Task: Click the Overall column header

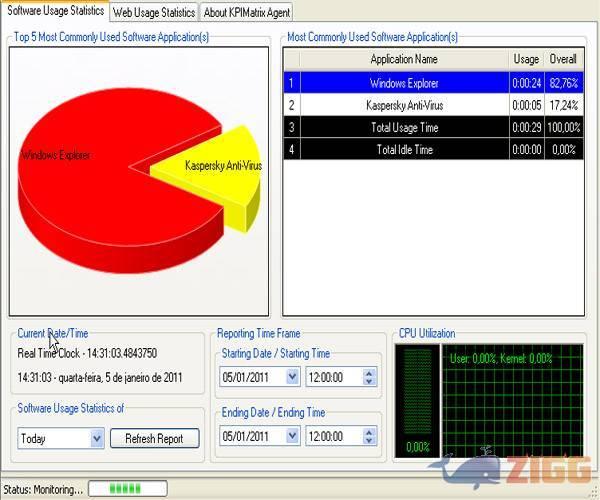Action: [563, 60]
